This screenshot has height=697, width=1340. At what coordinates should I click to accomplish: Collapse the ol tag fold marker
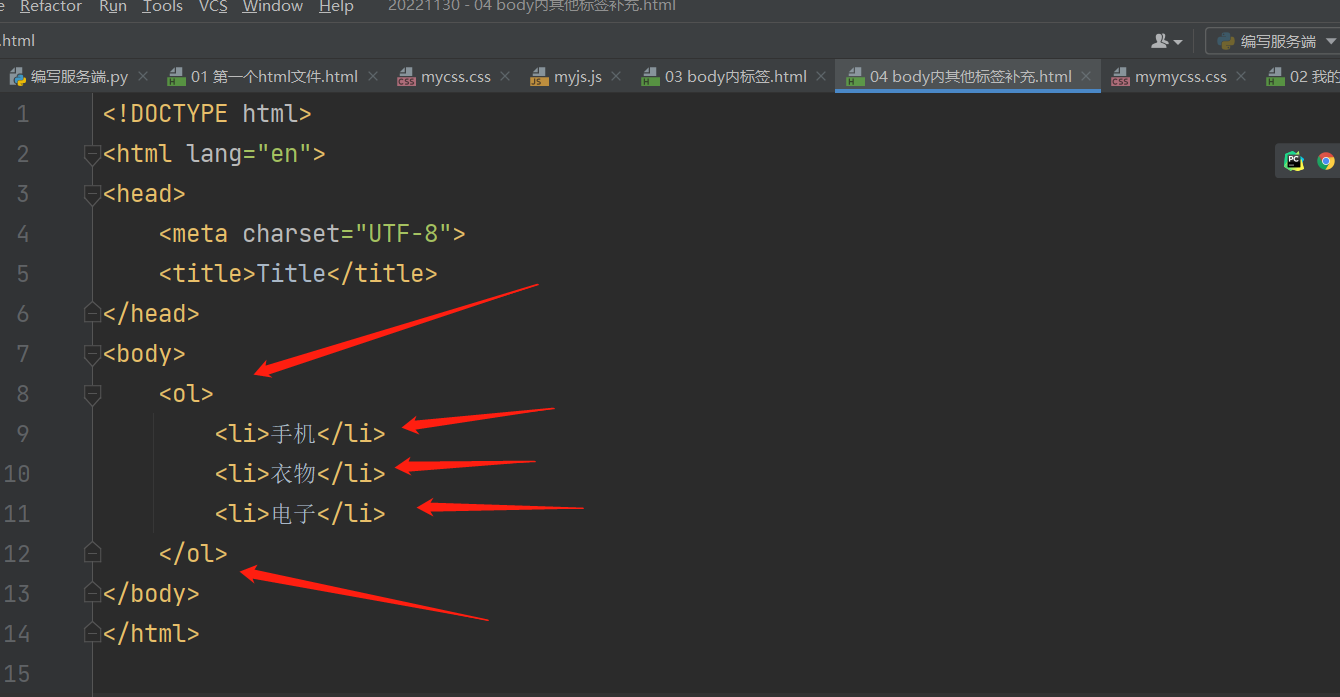92,394
